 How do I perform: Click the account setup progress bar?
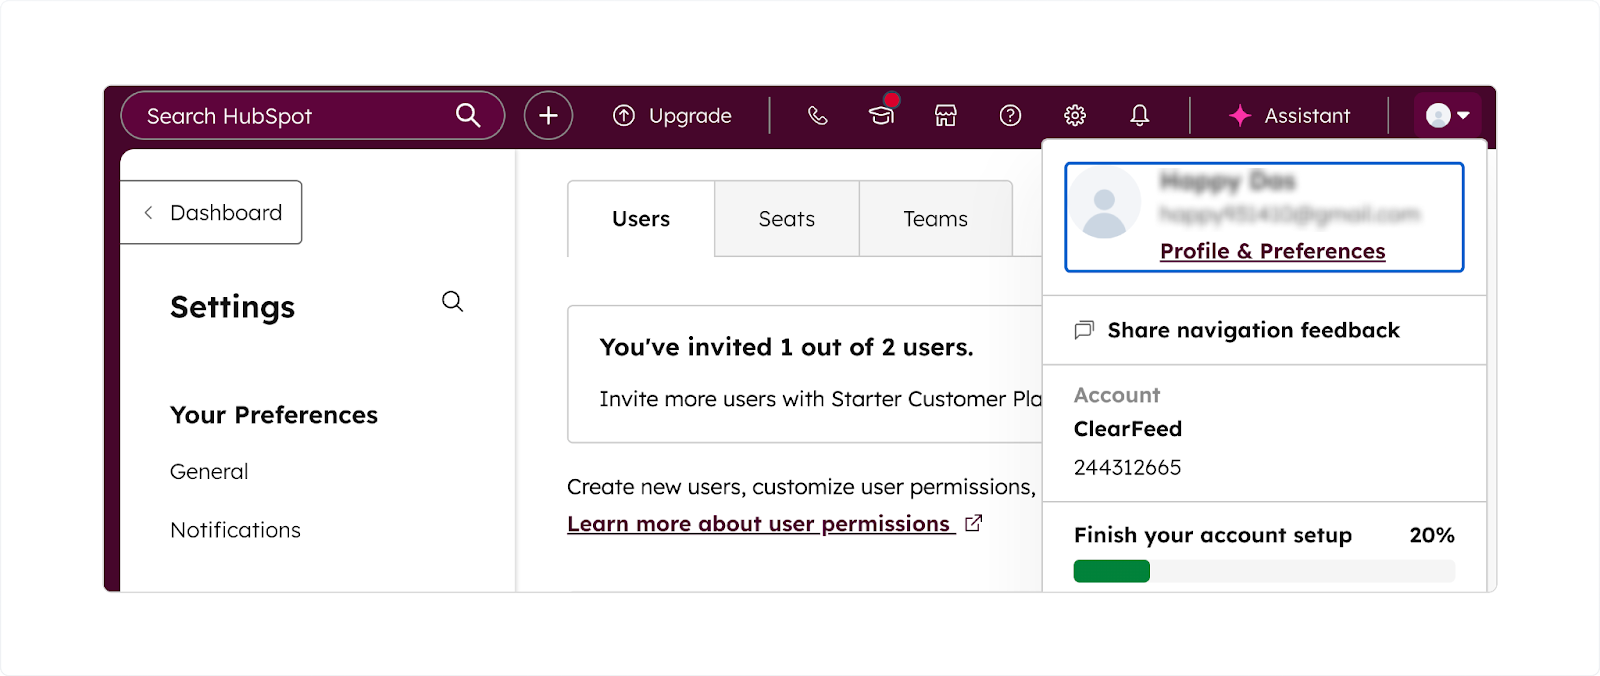coord(1264,571)
